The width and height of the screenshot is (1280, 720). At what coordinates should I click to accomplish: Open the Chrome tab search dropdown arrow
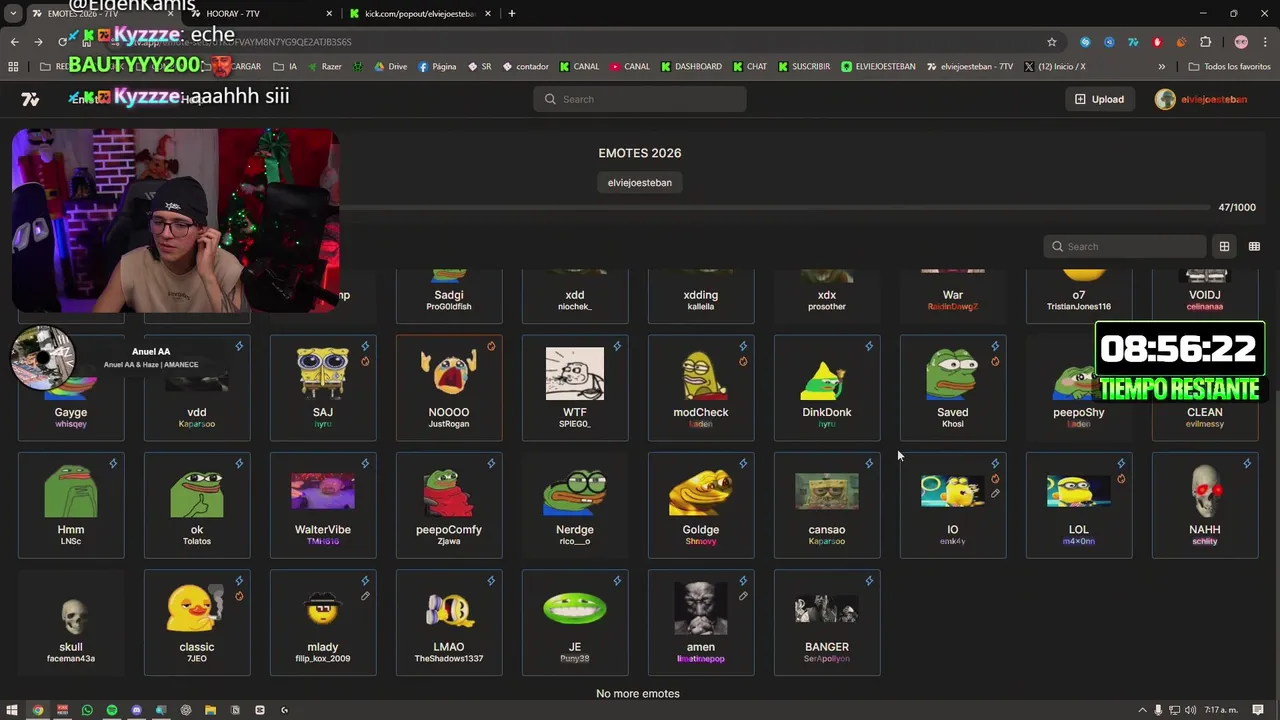click(x=13, y=13)
